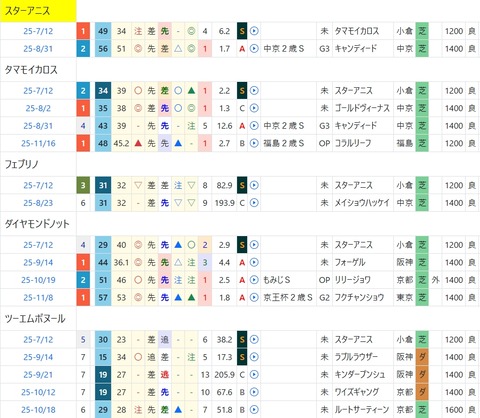Play race video in the キャンディード 1.7 odds row
The width and height of the screenshot is (480, 418).
point(254,49)
